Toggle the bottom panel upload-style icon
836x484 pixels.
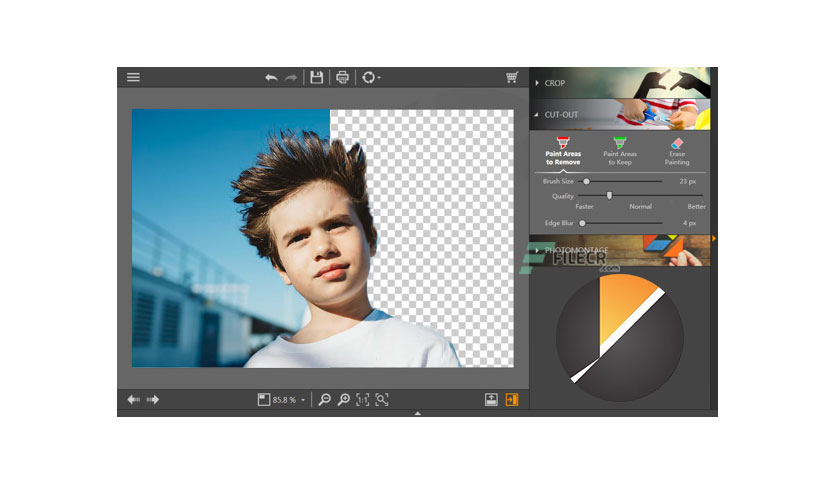(491, 399)
